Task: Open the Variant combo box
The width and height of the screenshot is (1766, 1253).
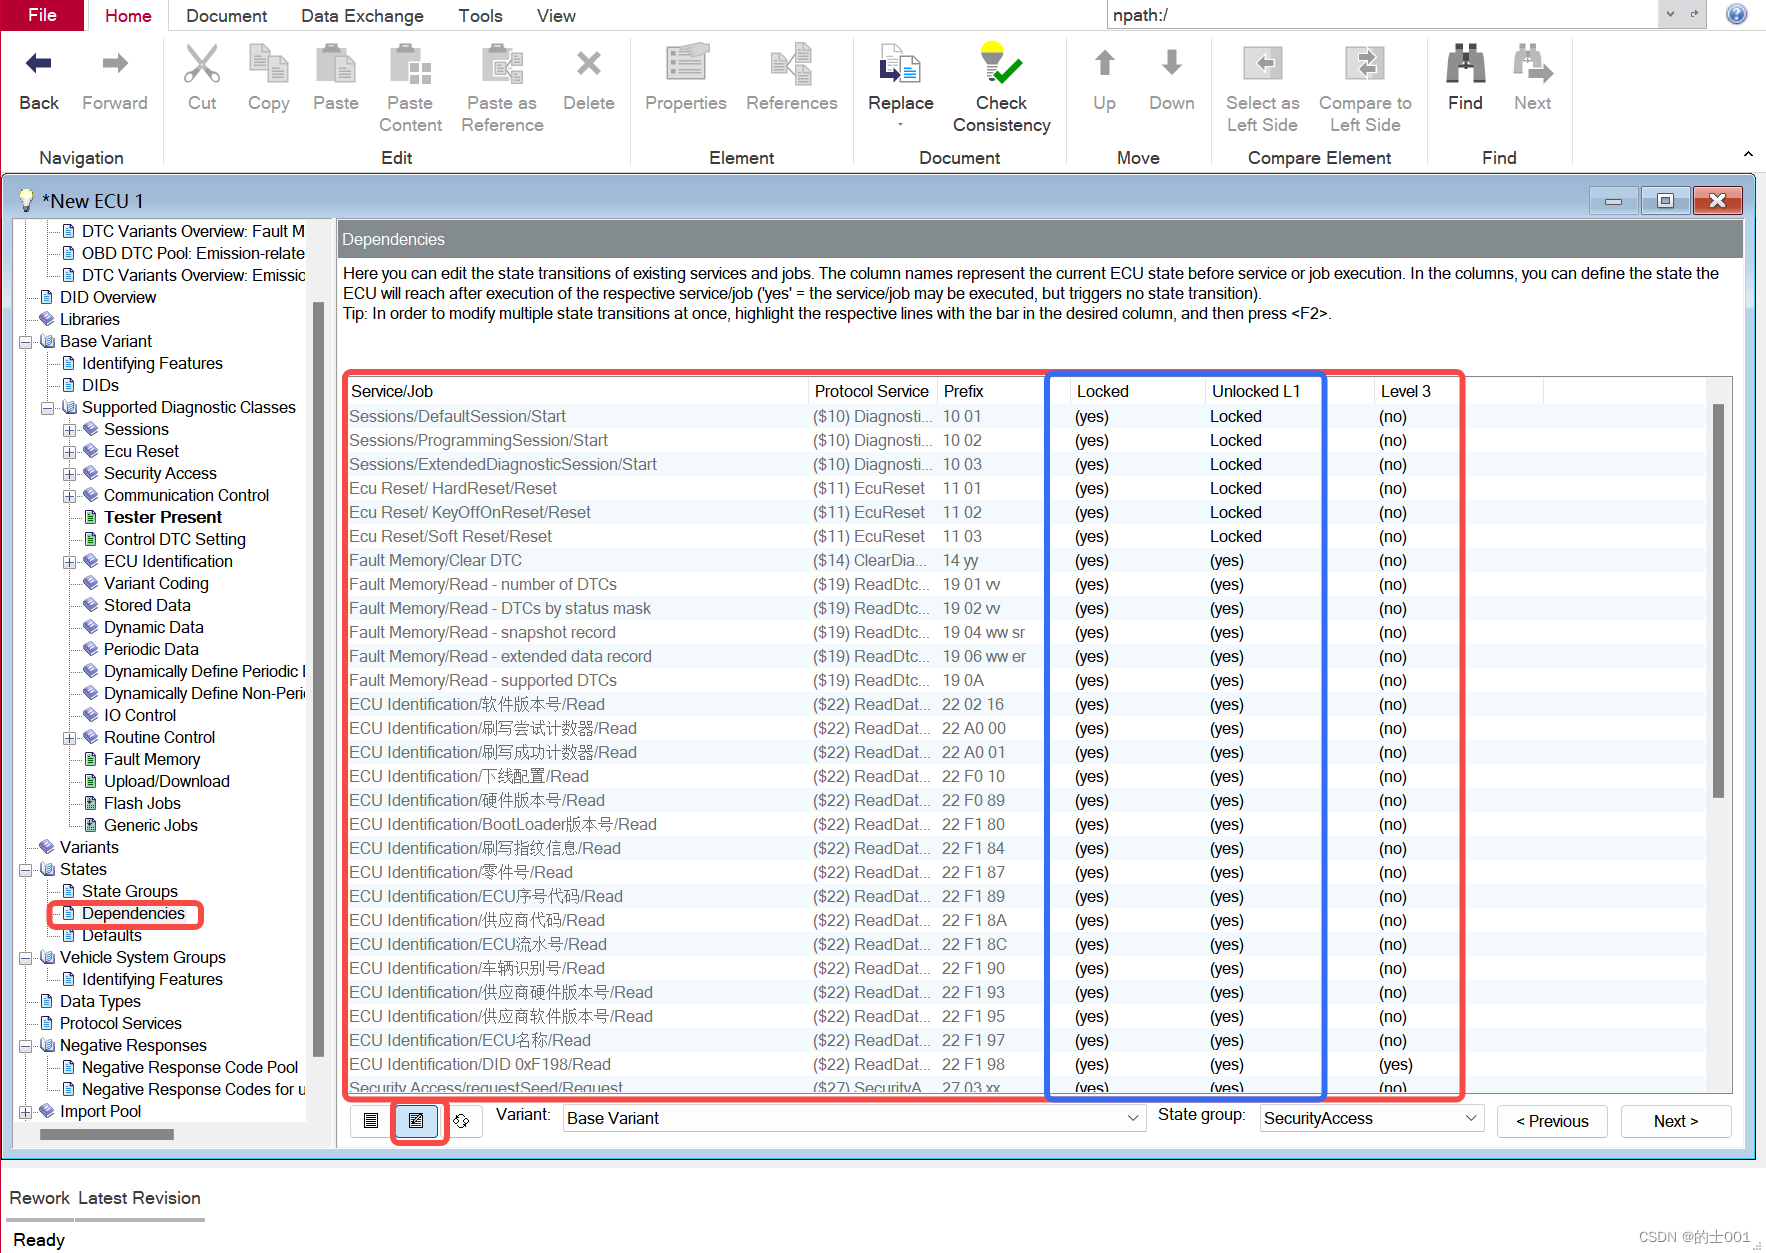Action: [x=854, y=1118]
